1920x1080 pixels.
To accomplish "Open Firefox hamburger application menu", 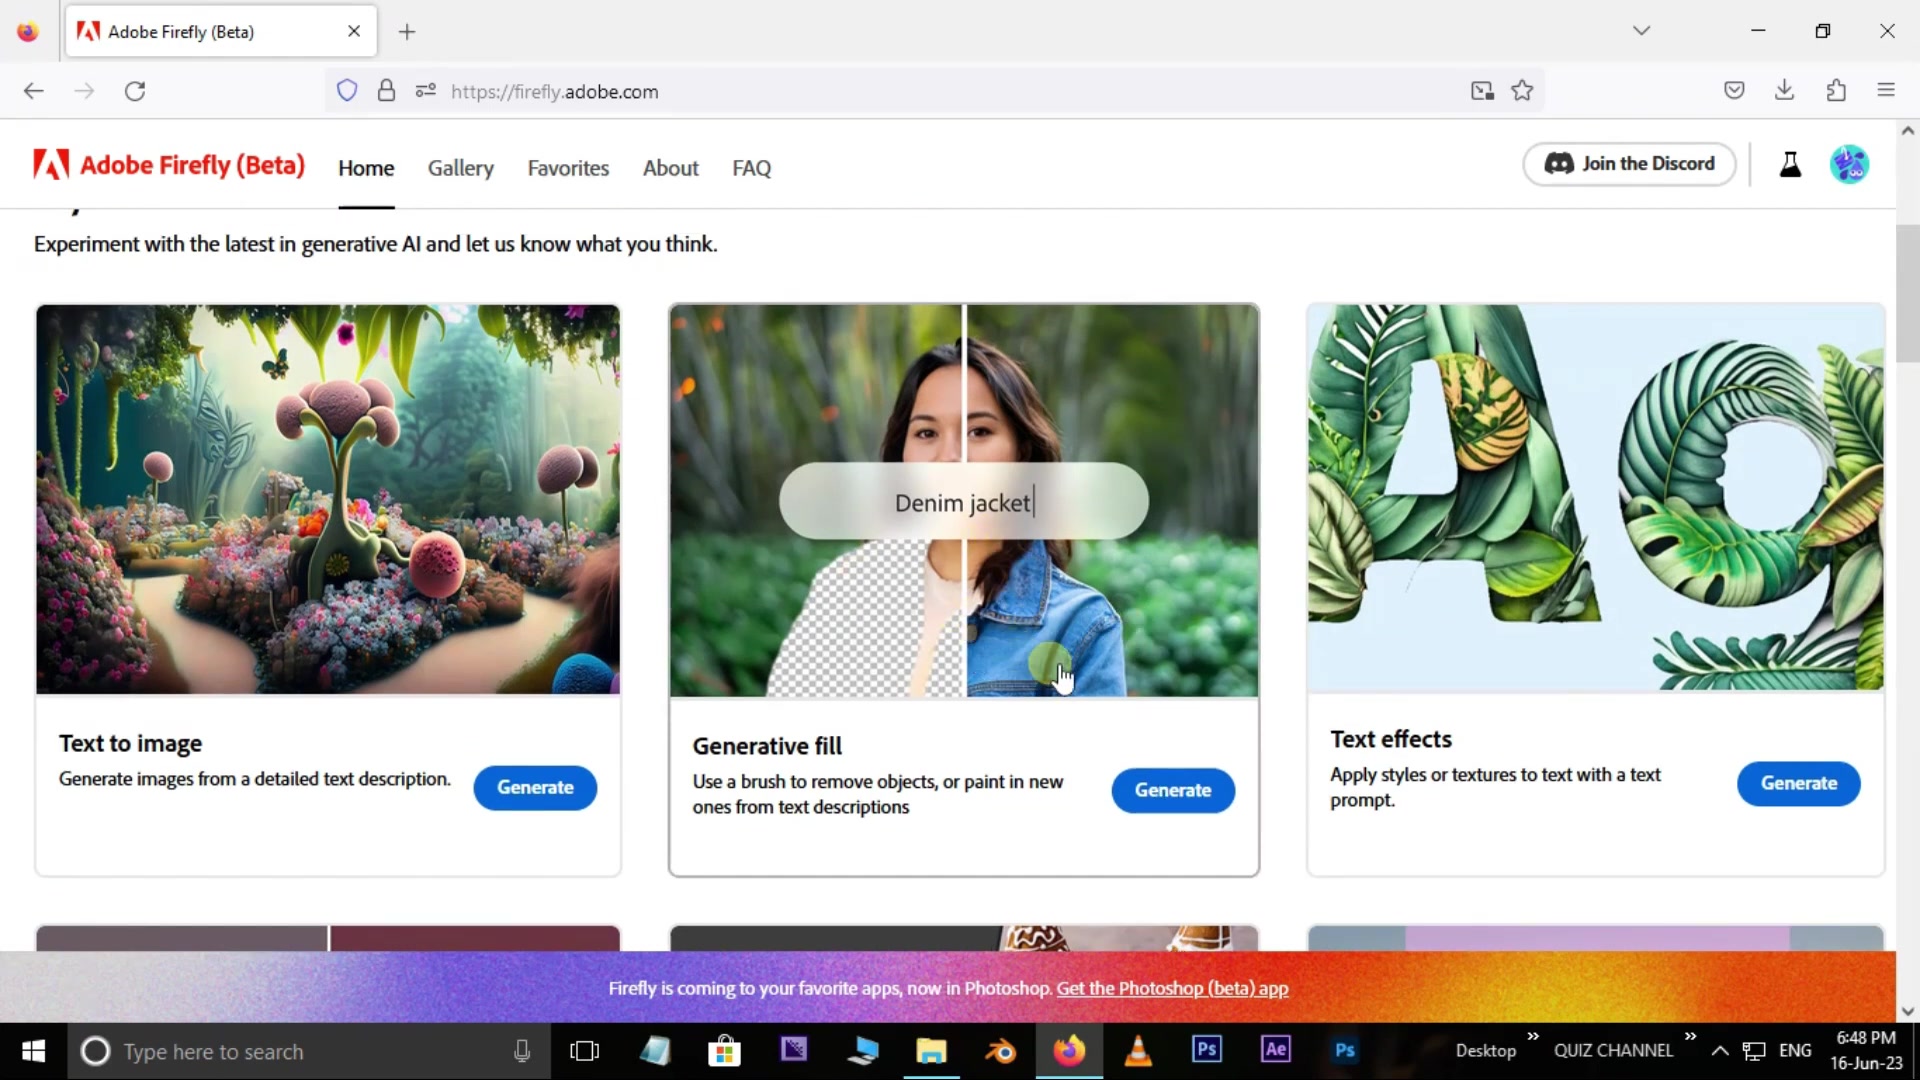I will coord(1886,91).
